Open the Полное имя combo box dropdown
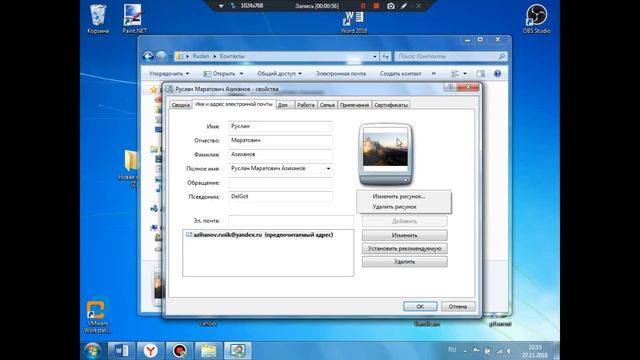This screenshot has width=640, height=360. [x=328, y=169]
